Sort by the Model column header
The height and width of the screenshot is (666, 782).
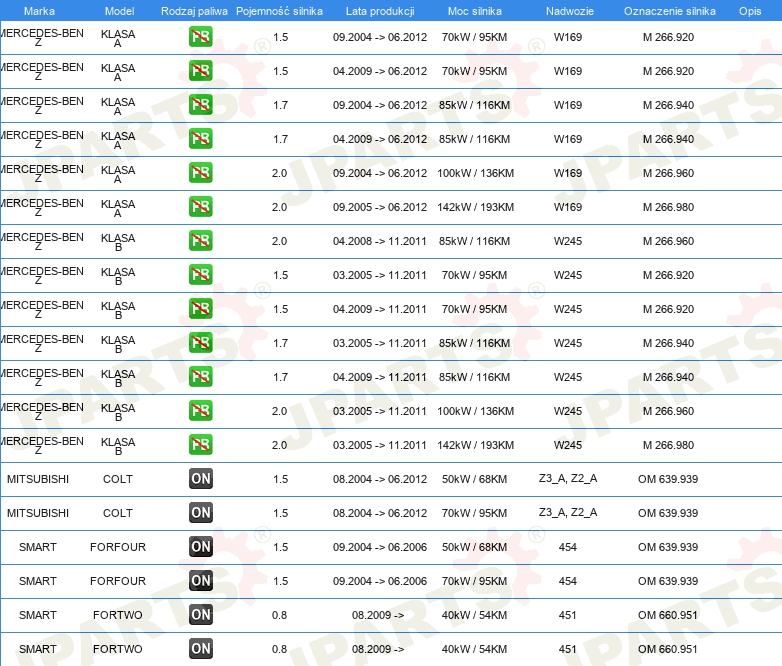click(x=120, y=11)
